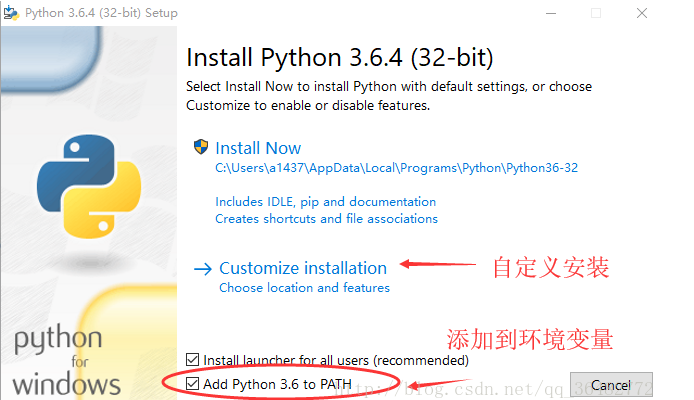
Task: Click the greyed-out maximize button
Action: coord(596,13)
